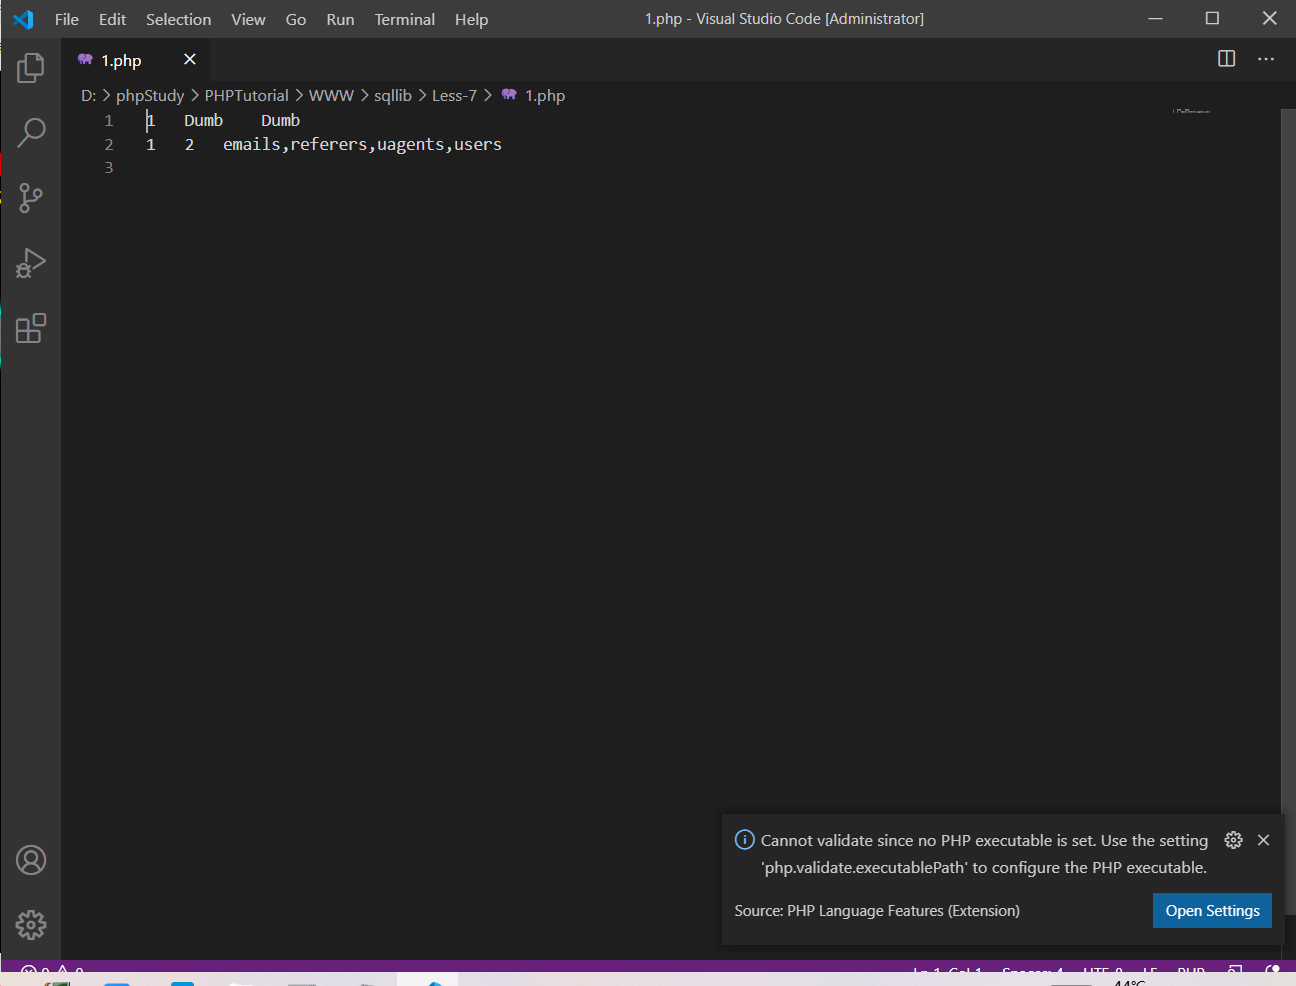
Task: Click the Open Settings button
Action: pos(1212,911)
